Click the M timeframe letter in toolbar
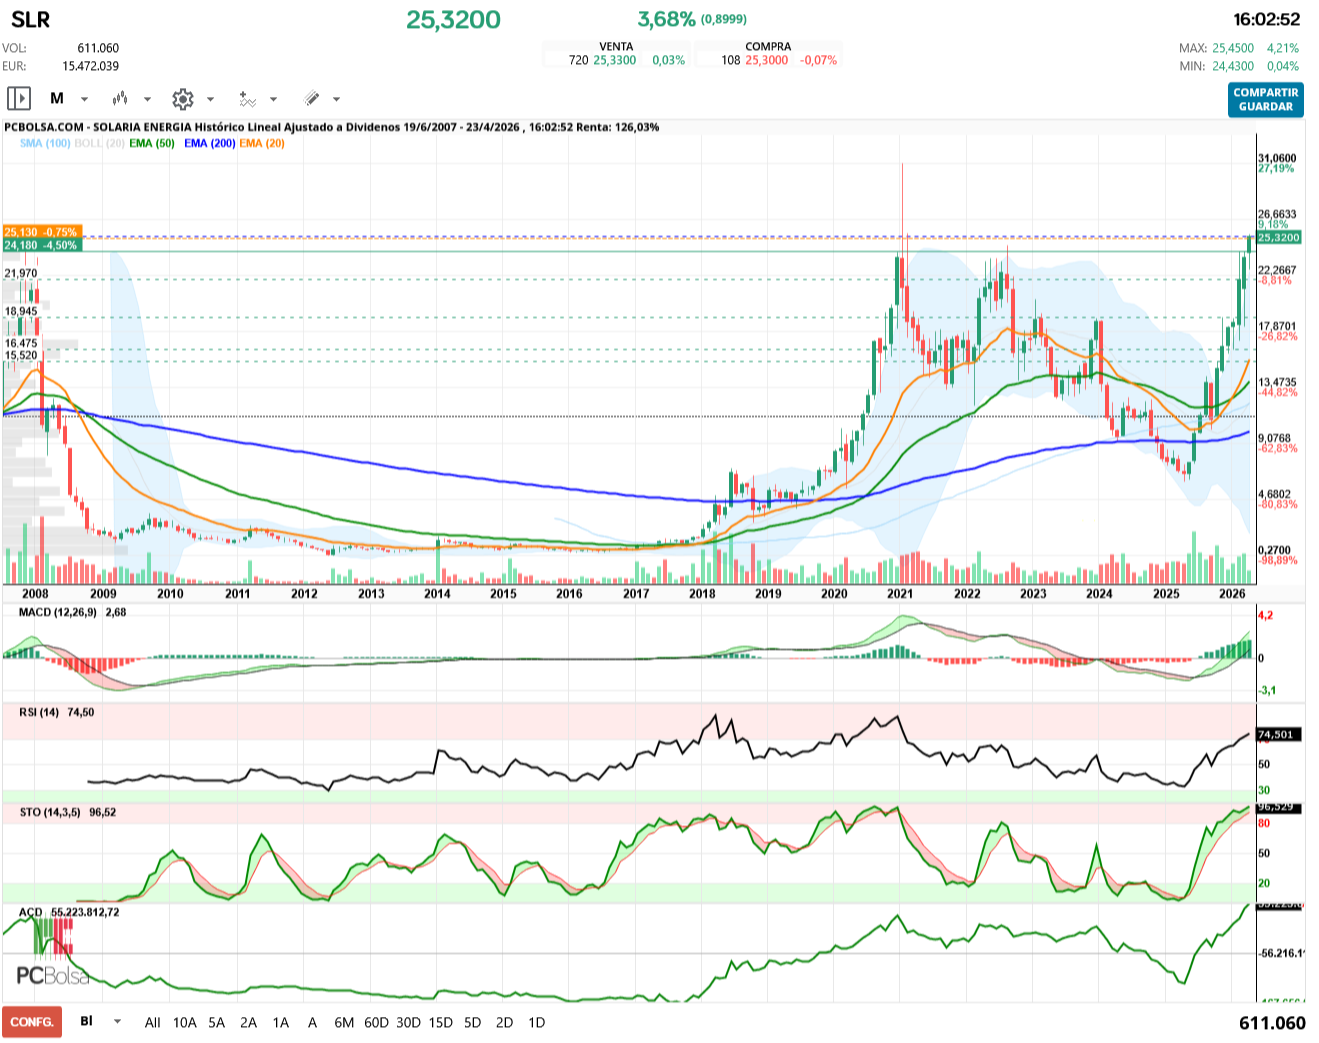1319x1043 pixels. pyautogui.click(x=57, y=99)
